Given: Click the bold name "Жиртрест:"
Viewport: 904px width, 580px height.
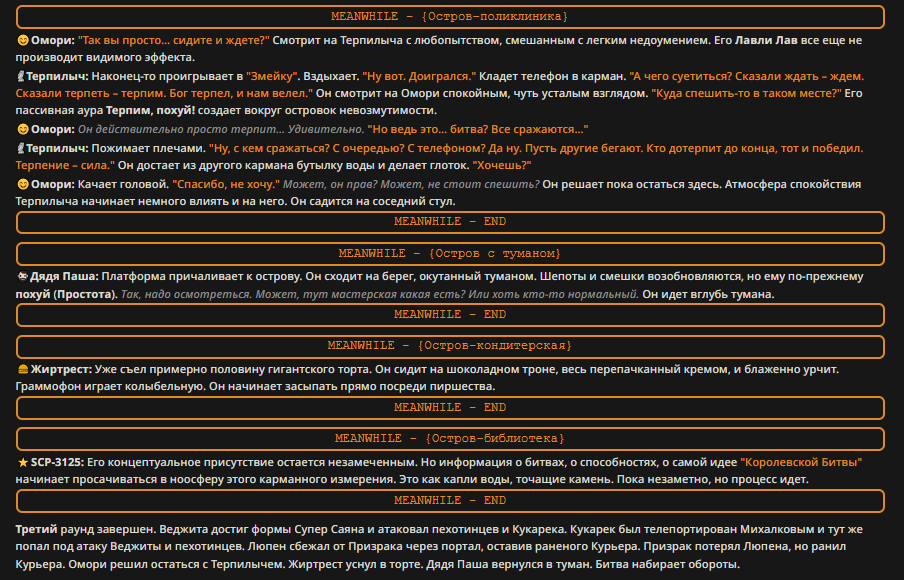Looking at the screenshot, I should tap(61, 369).
